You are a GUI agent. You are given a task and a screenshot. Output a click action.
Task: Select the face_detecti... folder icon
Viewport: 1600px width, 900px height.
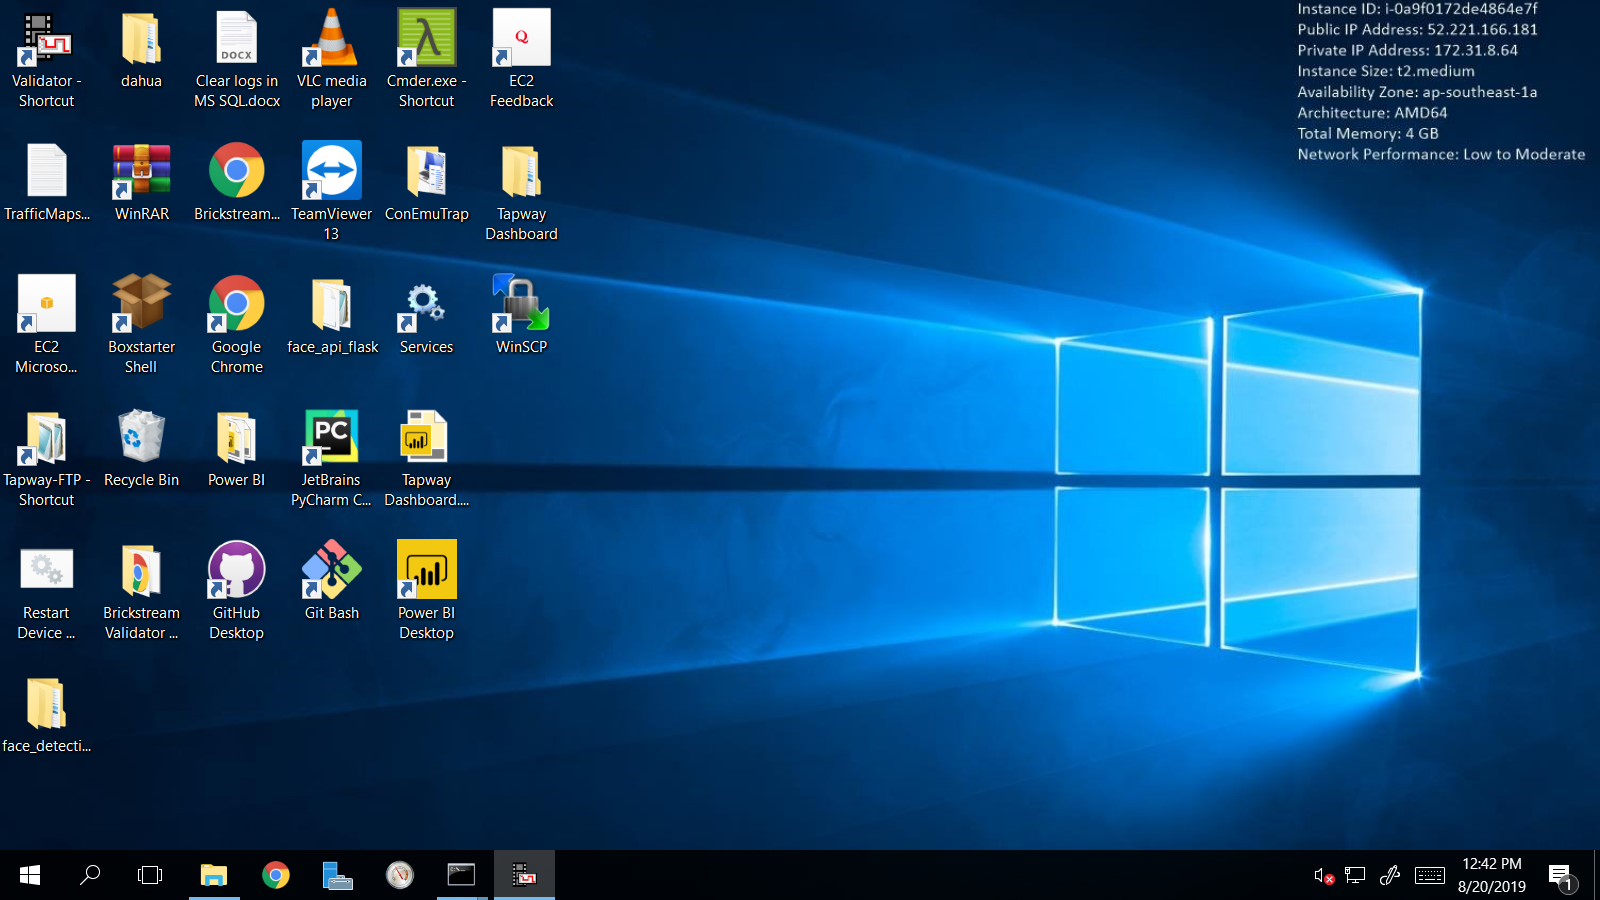[47, 715]
